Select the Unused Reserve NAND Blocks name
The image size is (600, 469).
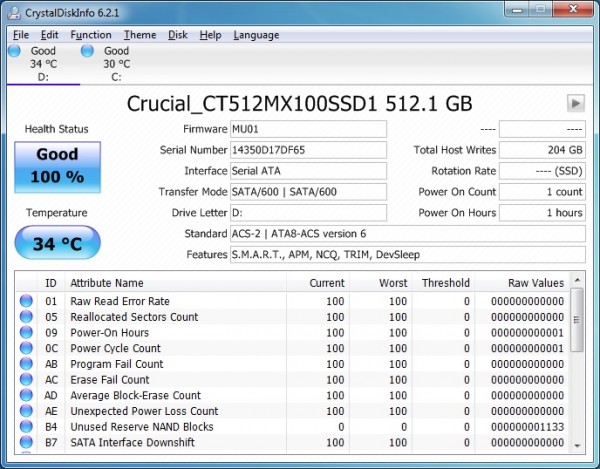coord(142,427)
